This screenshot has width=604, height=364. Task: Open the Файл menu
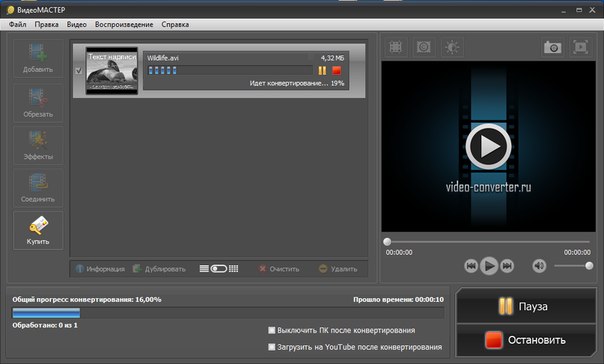18,24
